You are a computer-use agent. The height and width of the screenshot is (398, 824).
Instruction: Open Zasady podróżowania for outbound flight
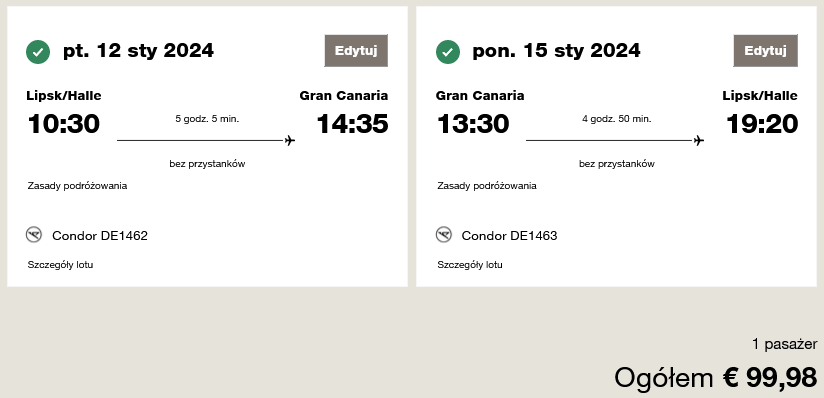77,186
